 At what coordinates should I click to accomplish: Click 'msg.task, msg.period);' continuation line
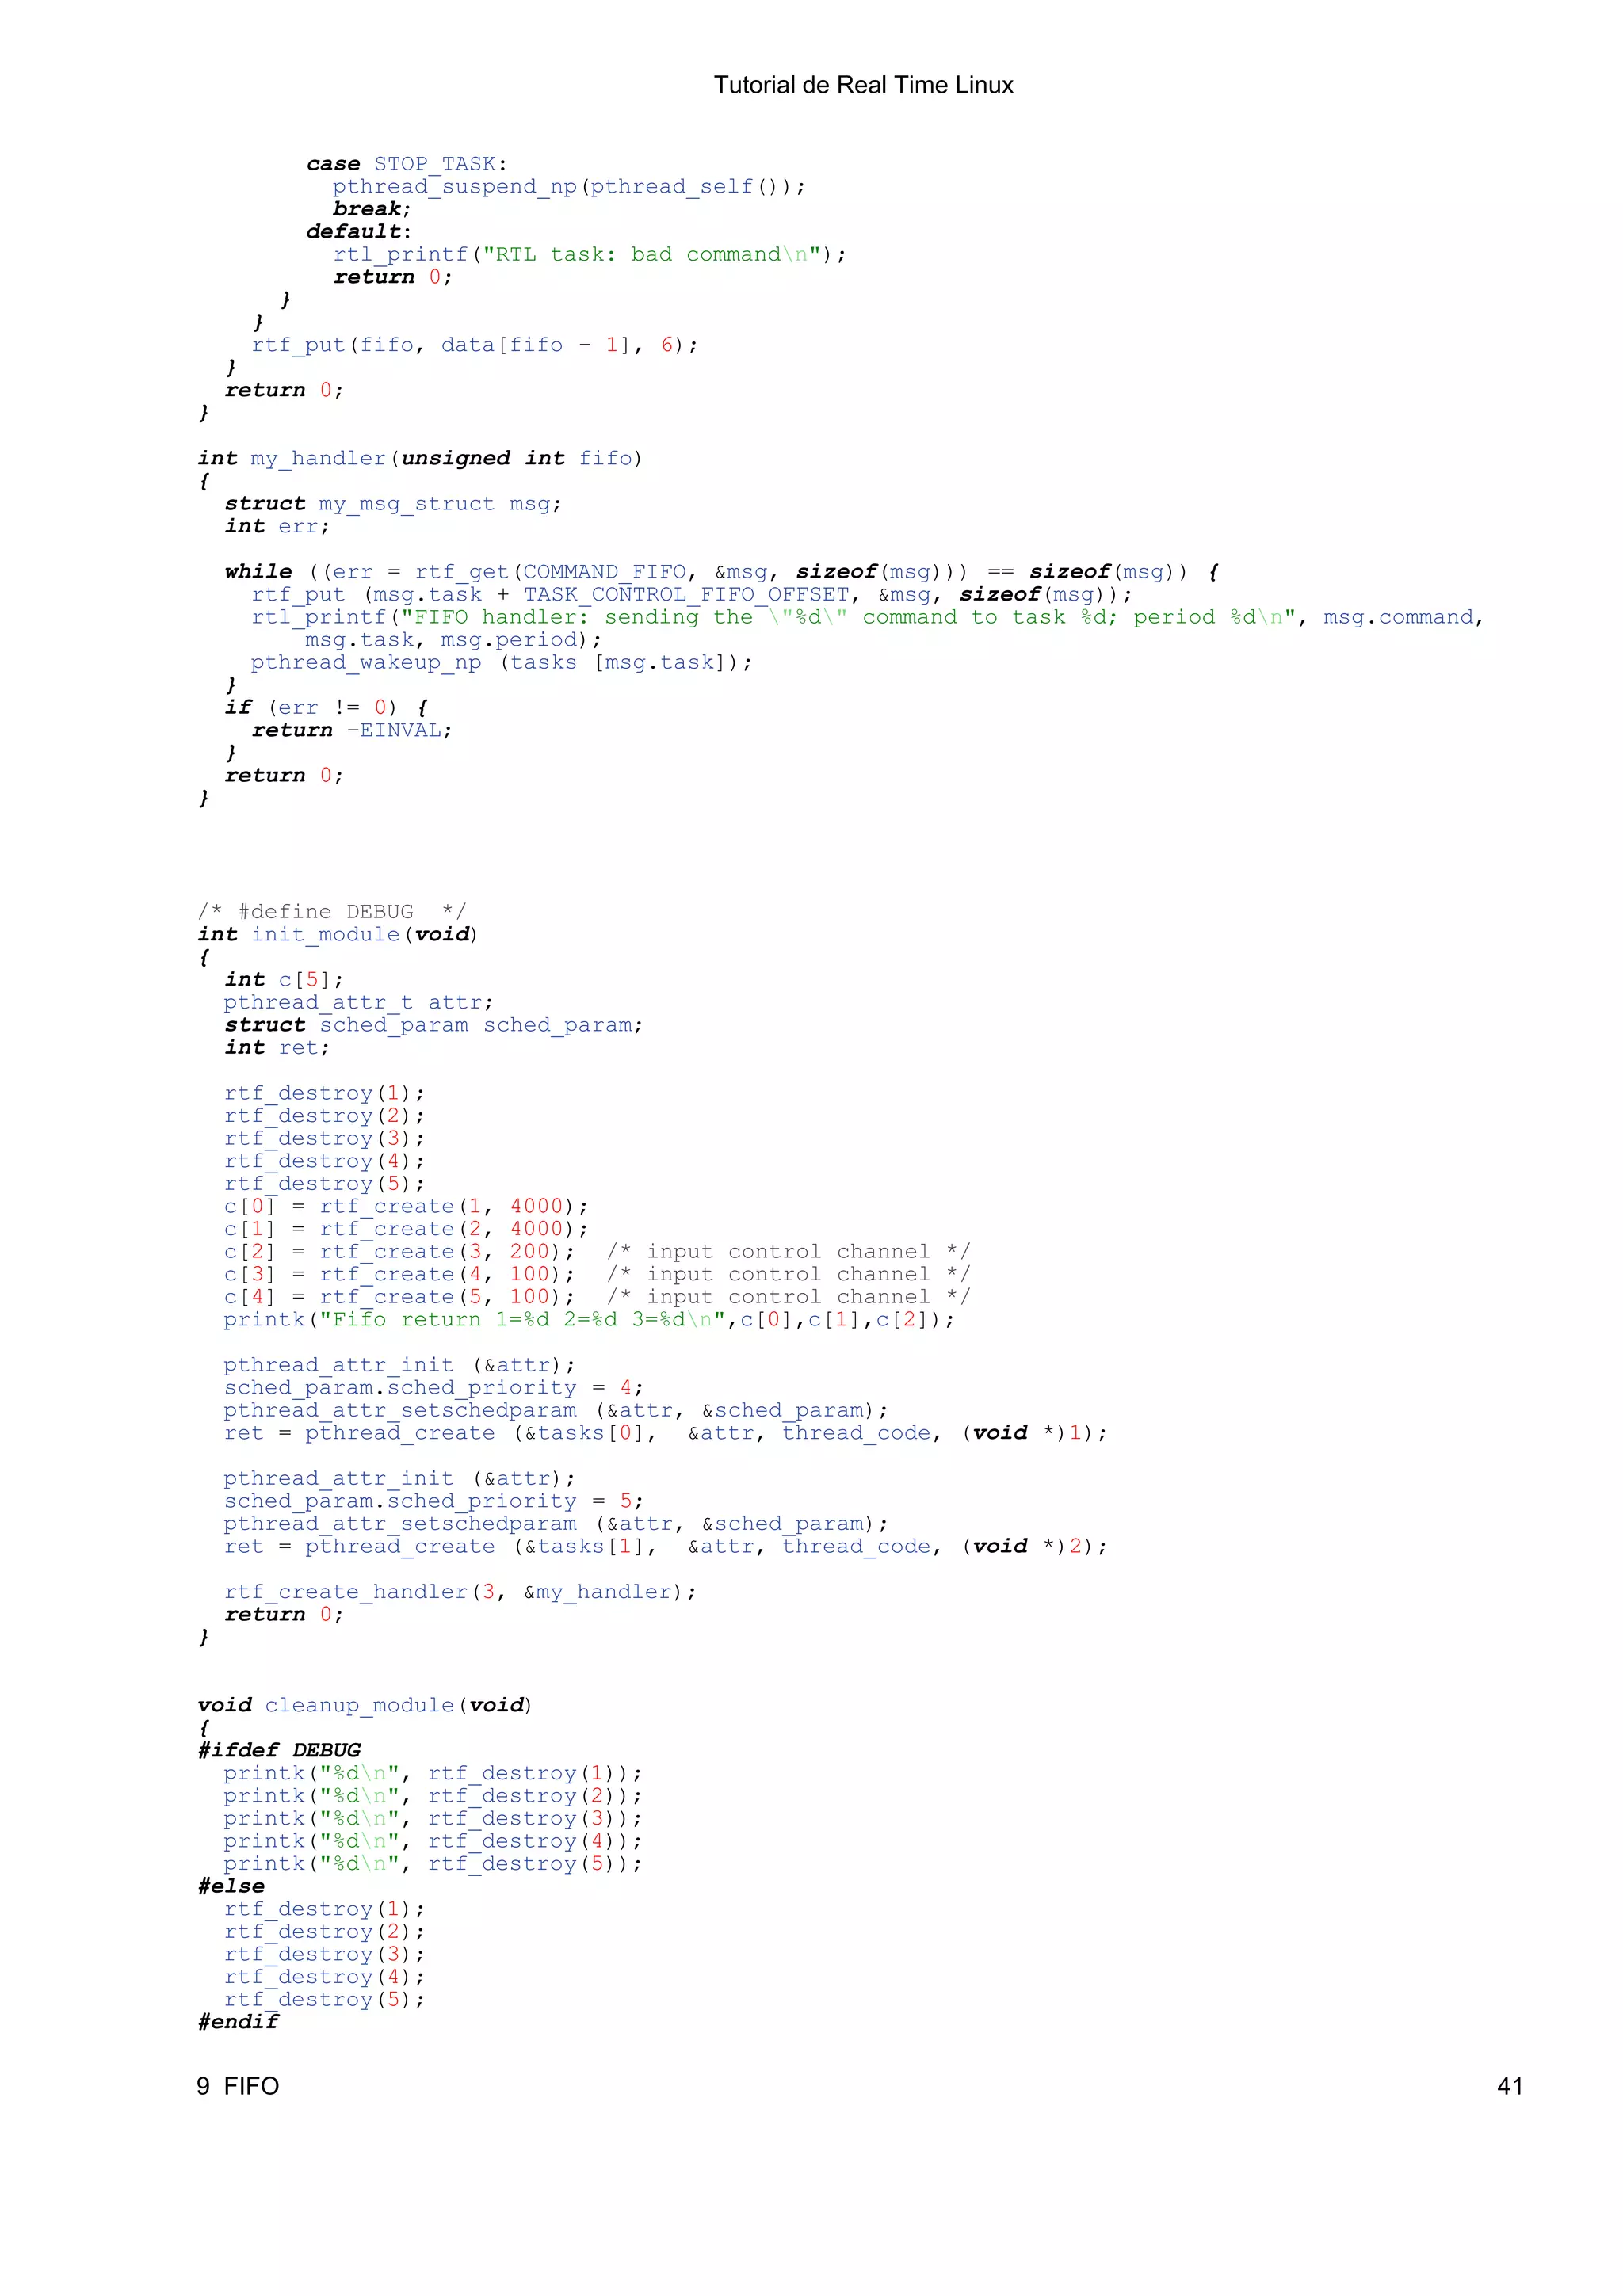pyautogui.click(x=454, y=640)
